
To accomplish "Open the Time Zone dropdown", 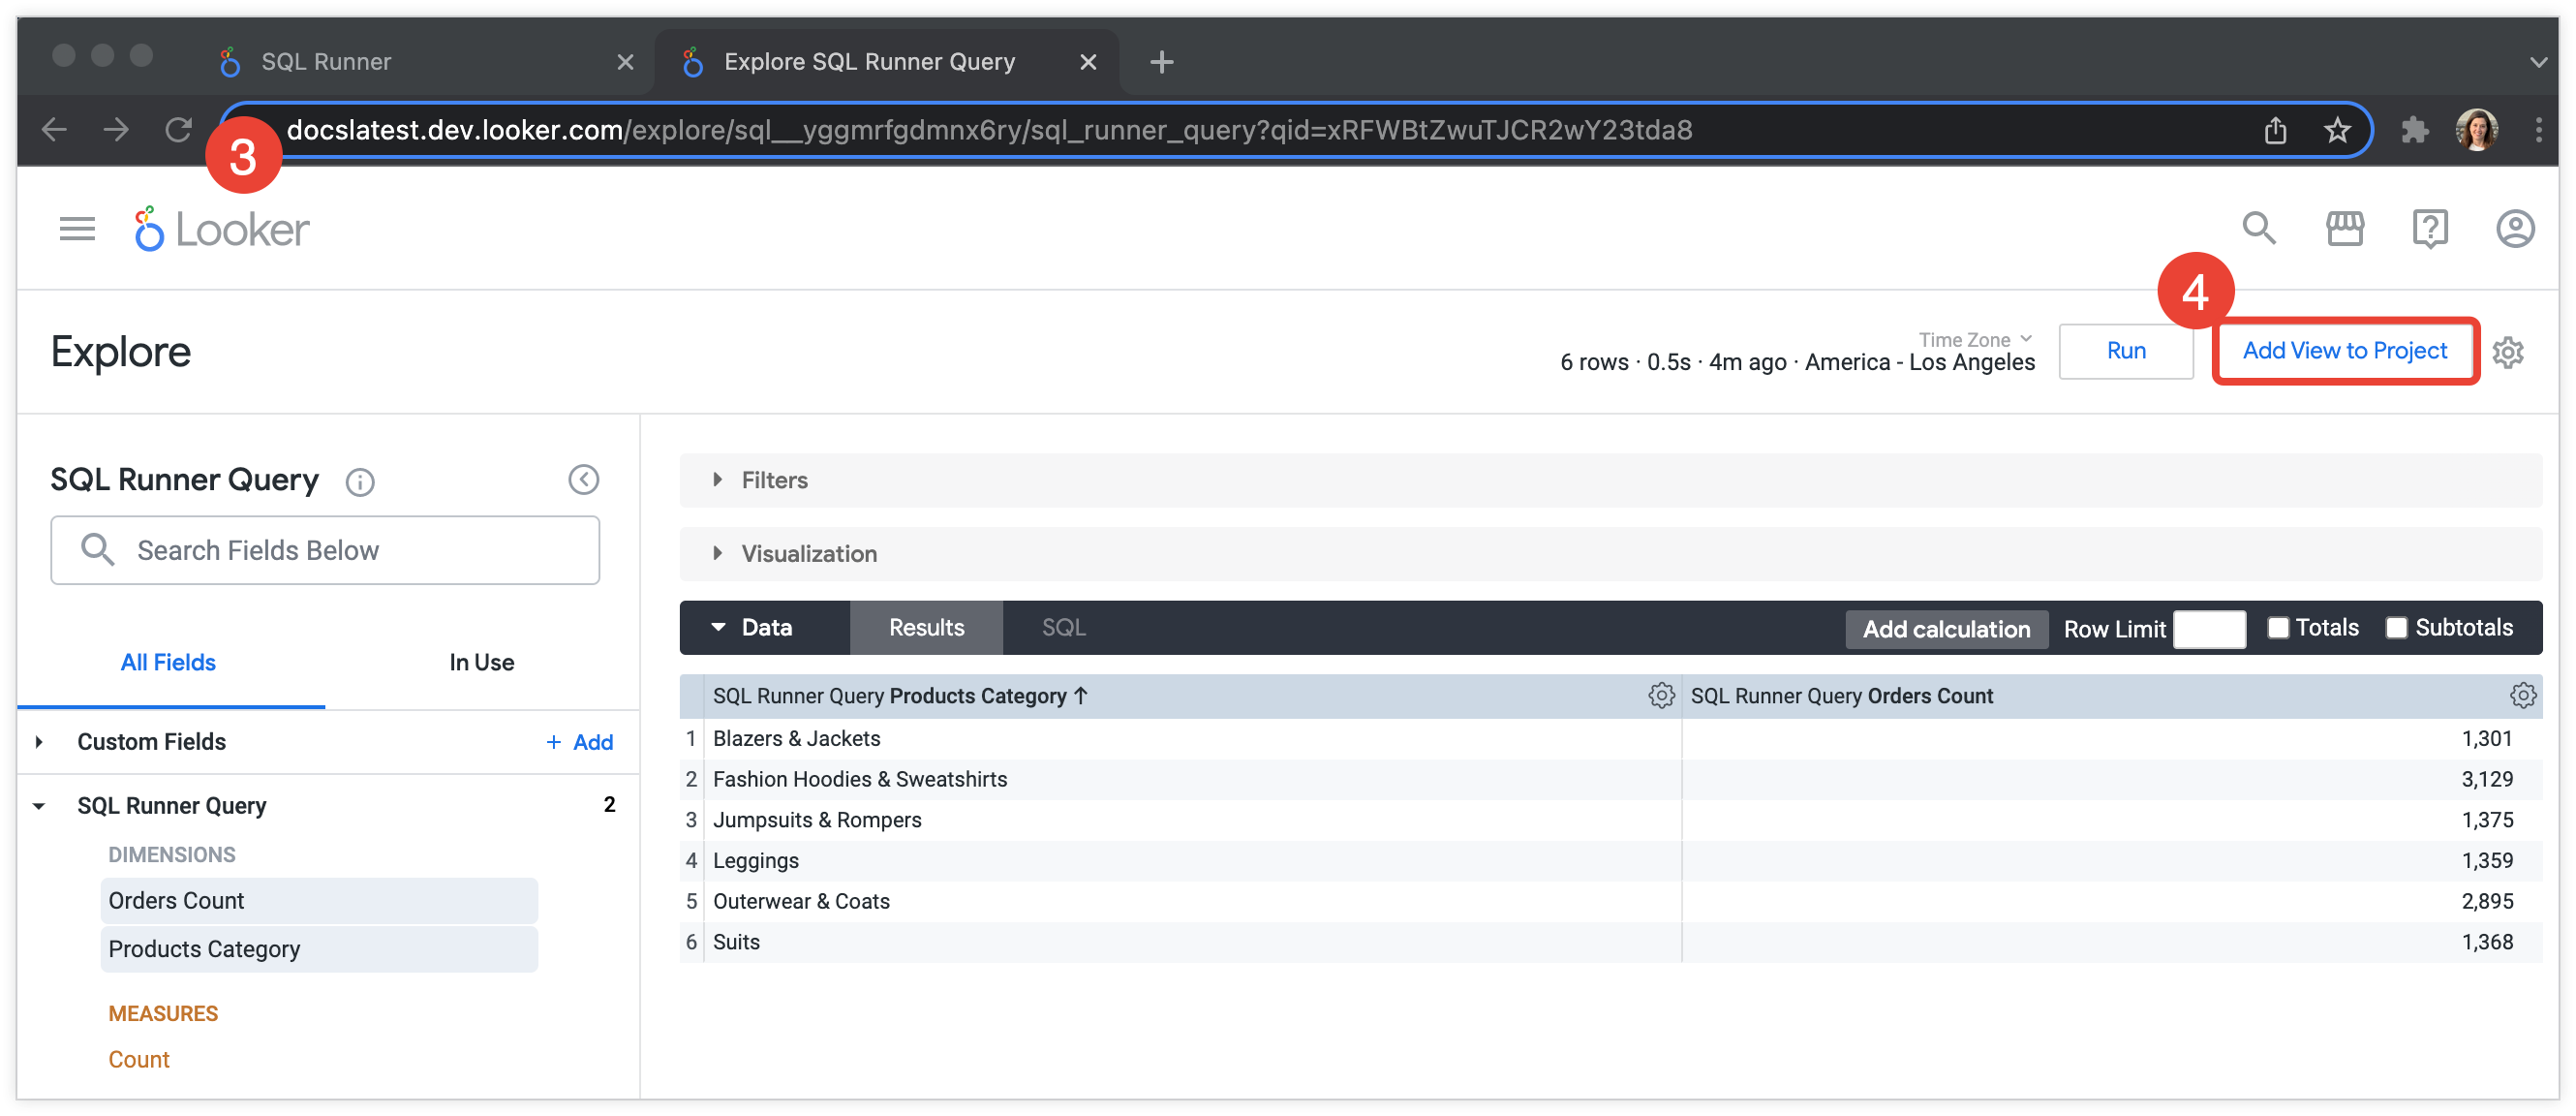I will click(x=1974, y=340).
